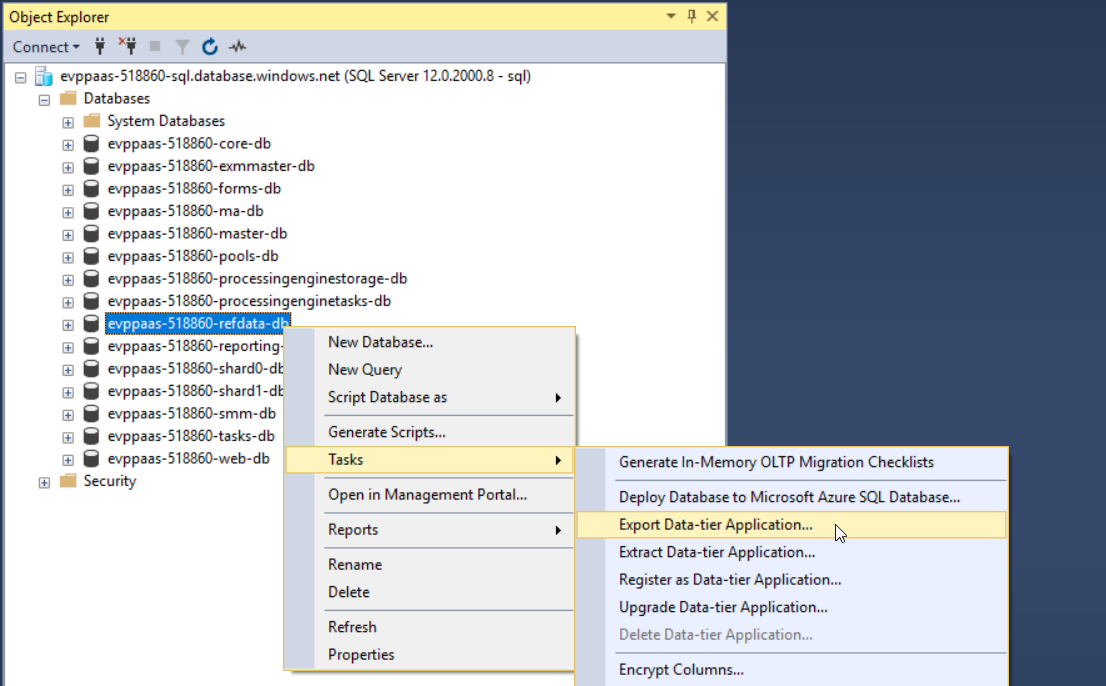This screenshot has width=1106, height=686.
Task: Click the Stop square icon in toolbar
Action: click(x=155, y=47)
